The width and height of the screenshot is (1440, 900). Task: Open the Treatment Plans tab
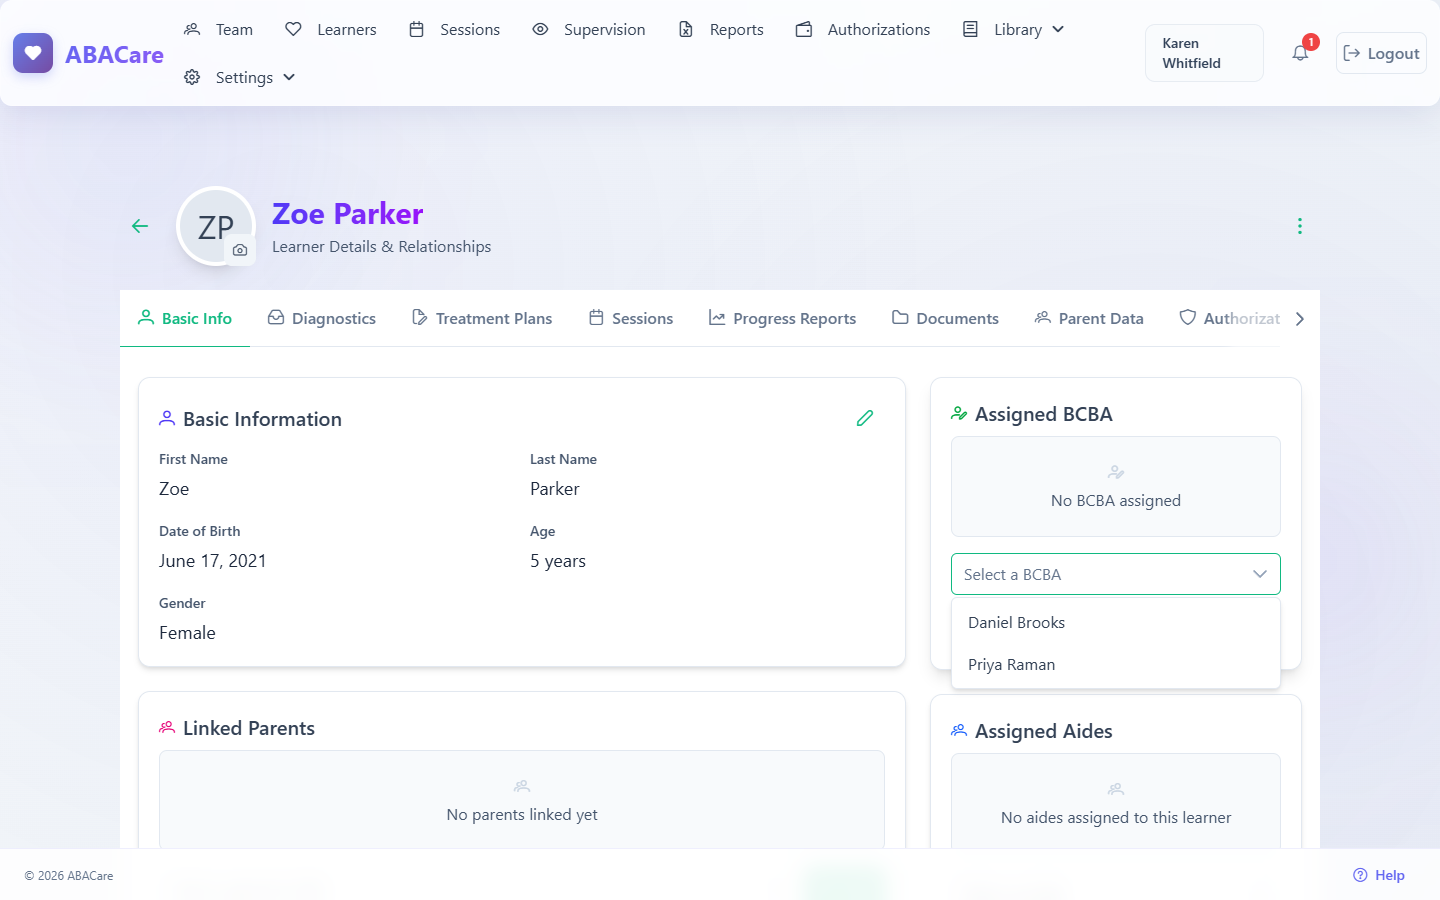tap(482, 318)
